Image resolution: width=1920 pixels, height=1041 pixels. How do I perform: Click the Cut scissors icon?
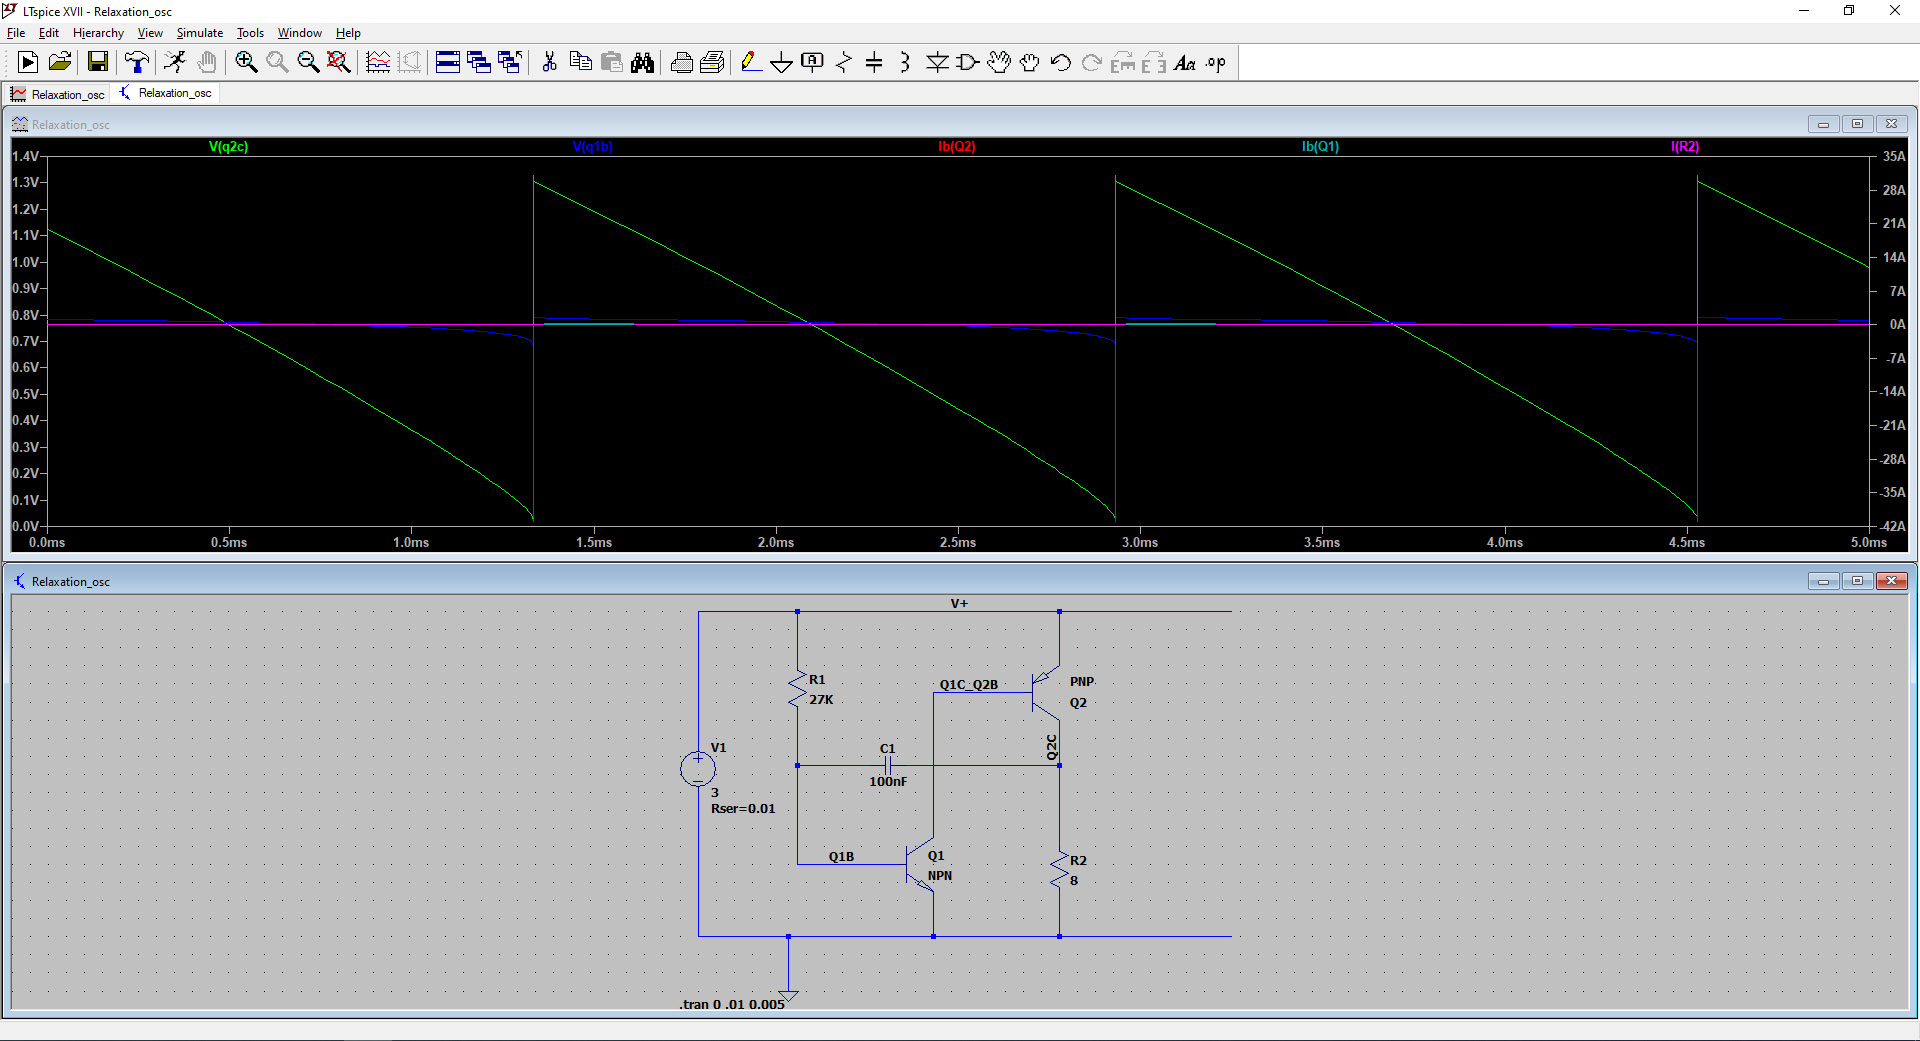coord(549,62)
